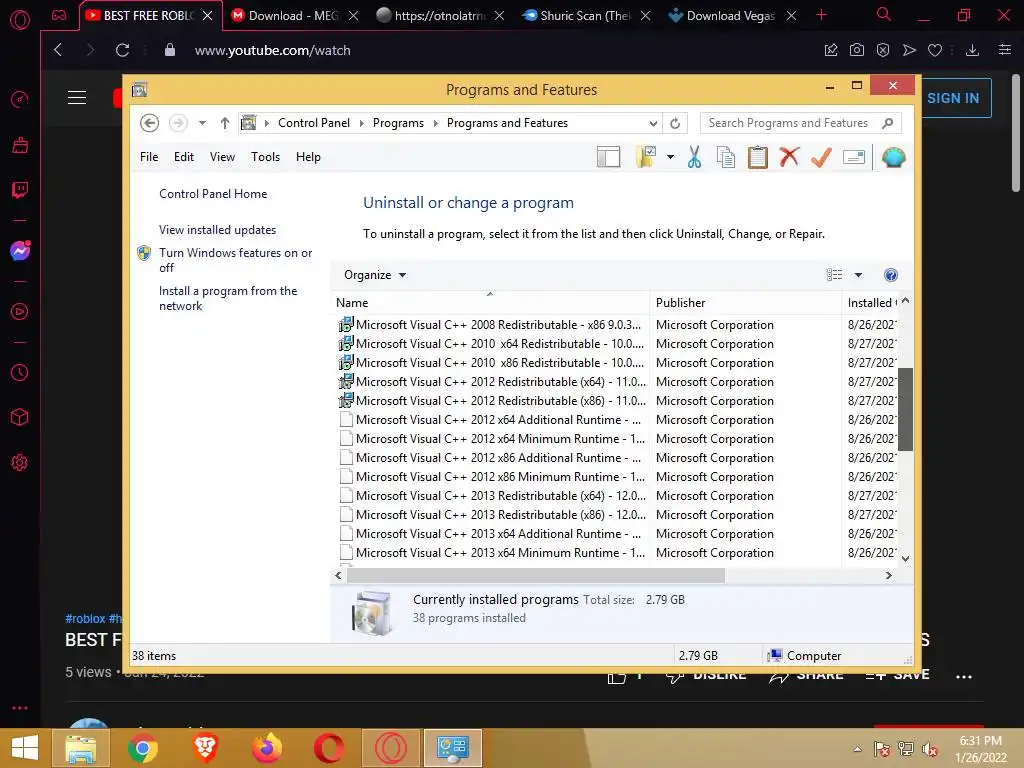Open Opera sidebar Messenger icon
This screenshot has width=1024, height=768.
point(20,251)
